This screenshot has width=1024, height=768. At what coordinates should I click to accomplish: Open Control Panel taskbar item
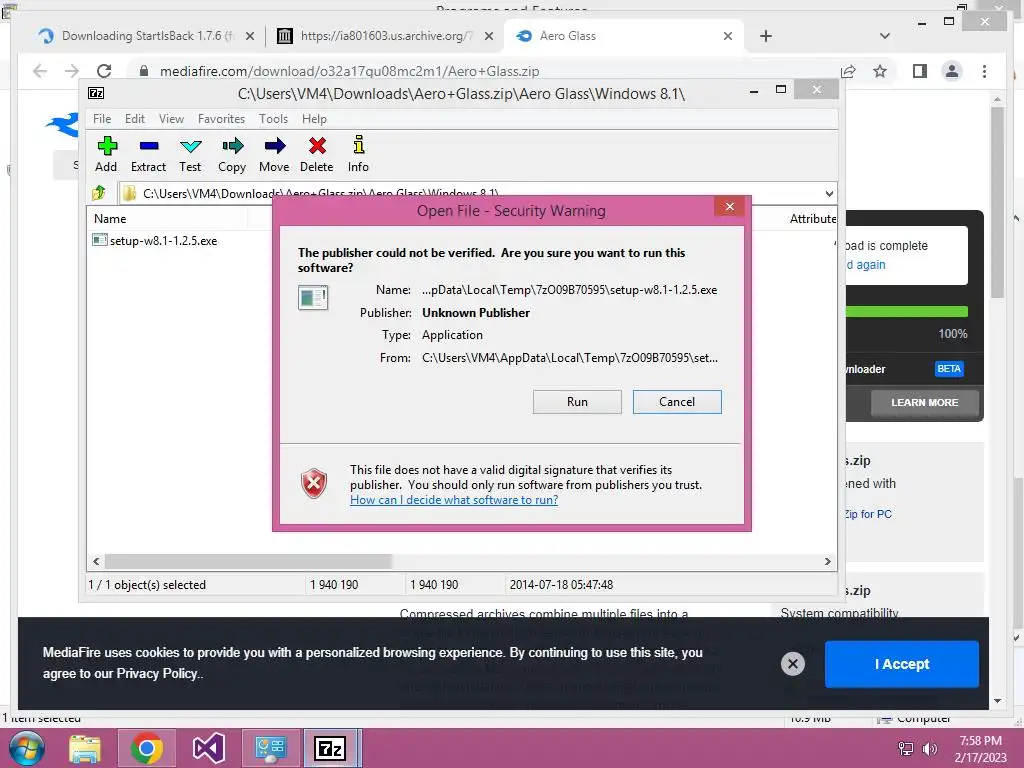tap(270, 748)
